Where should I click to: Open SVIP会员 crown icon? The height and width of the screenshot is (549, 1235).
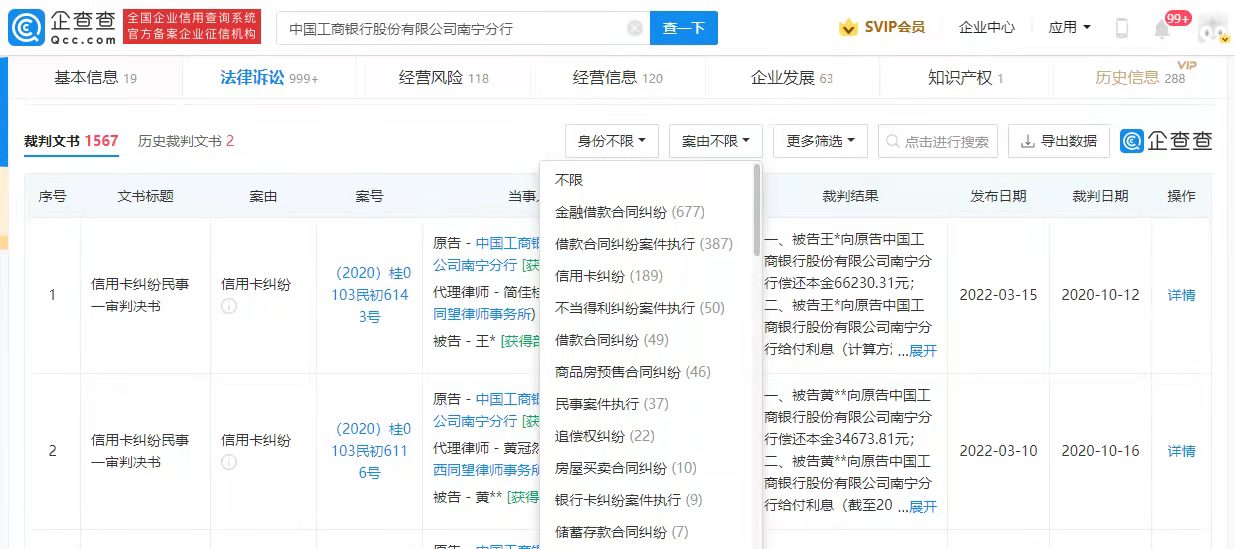(848, 28)
